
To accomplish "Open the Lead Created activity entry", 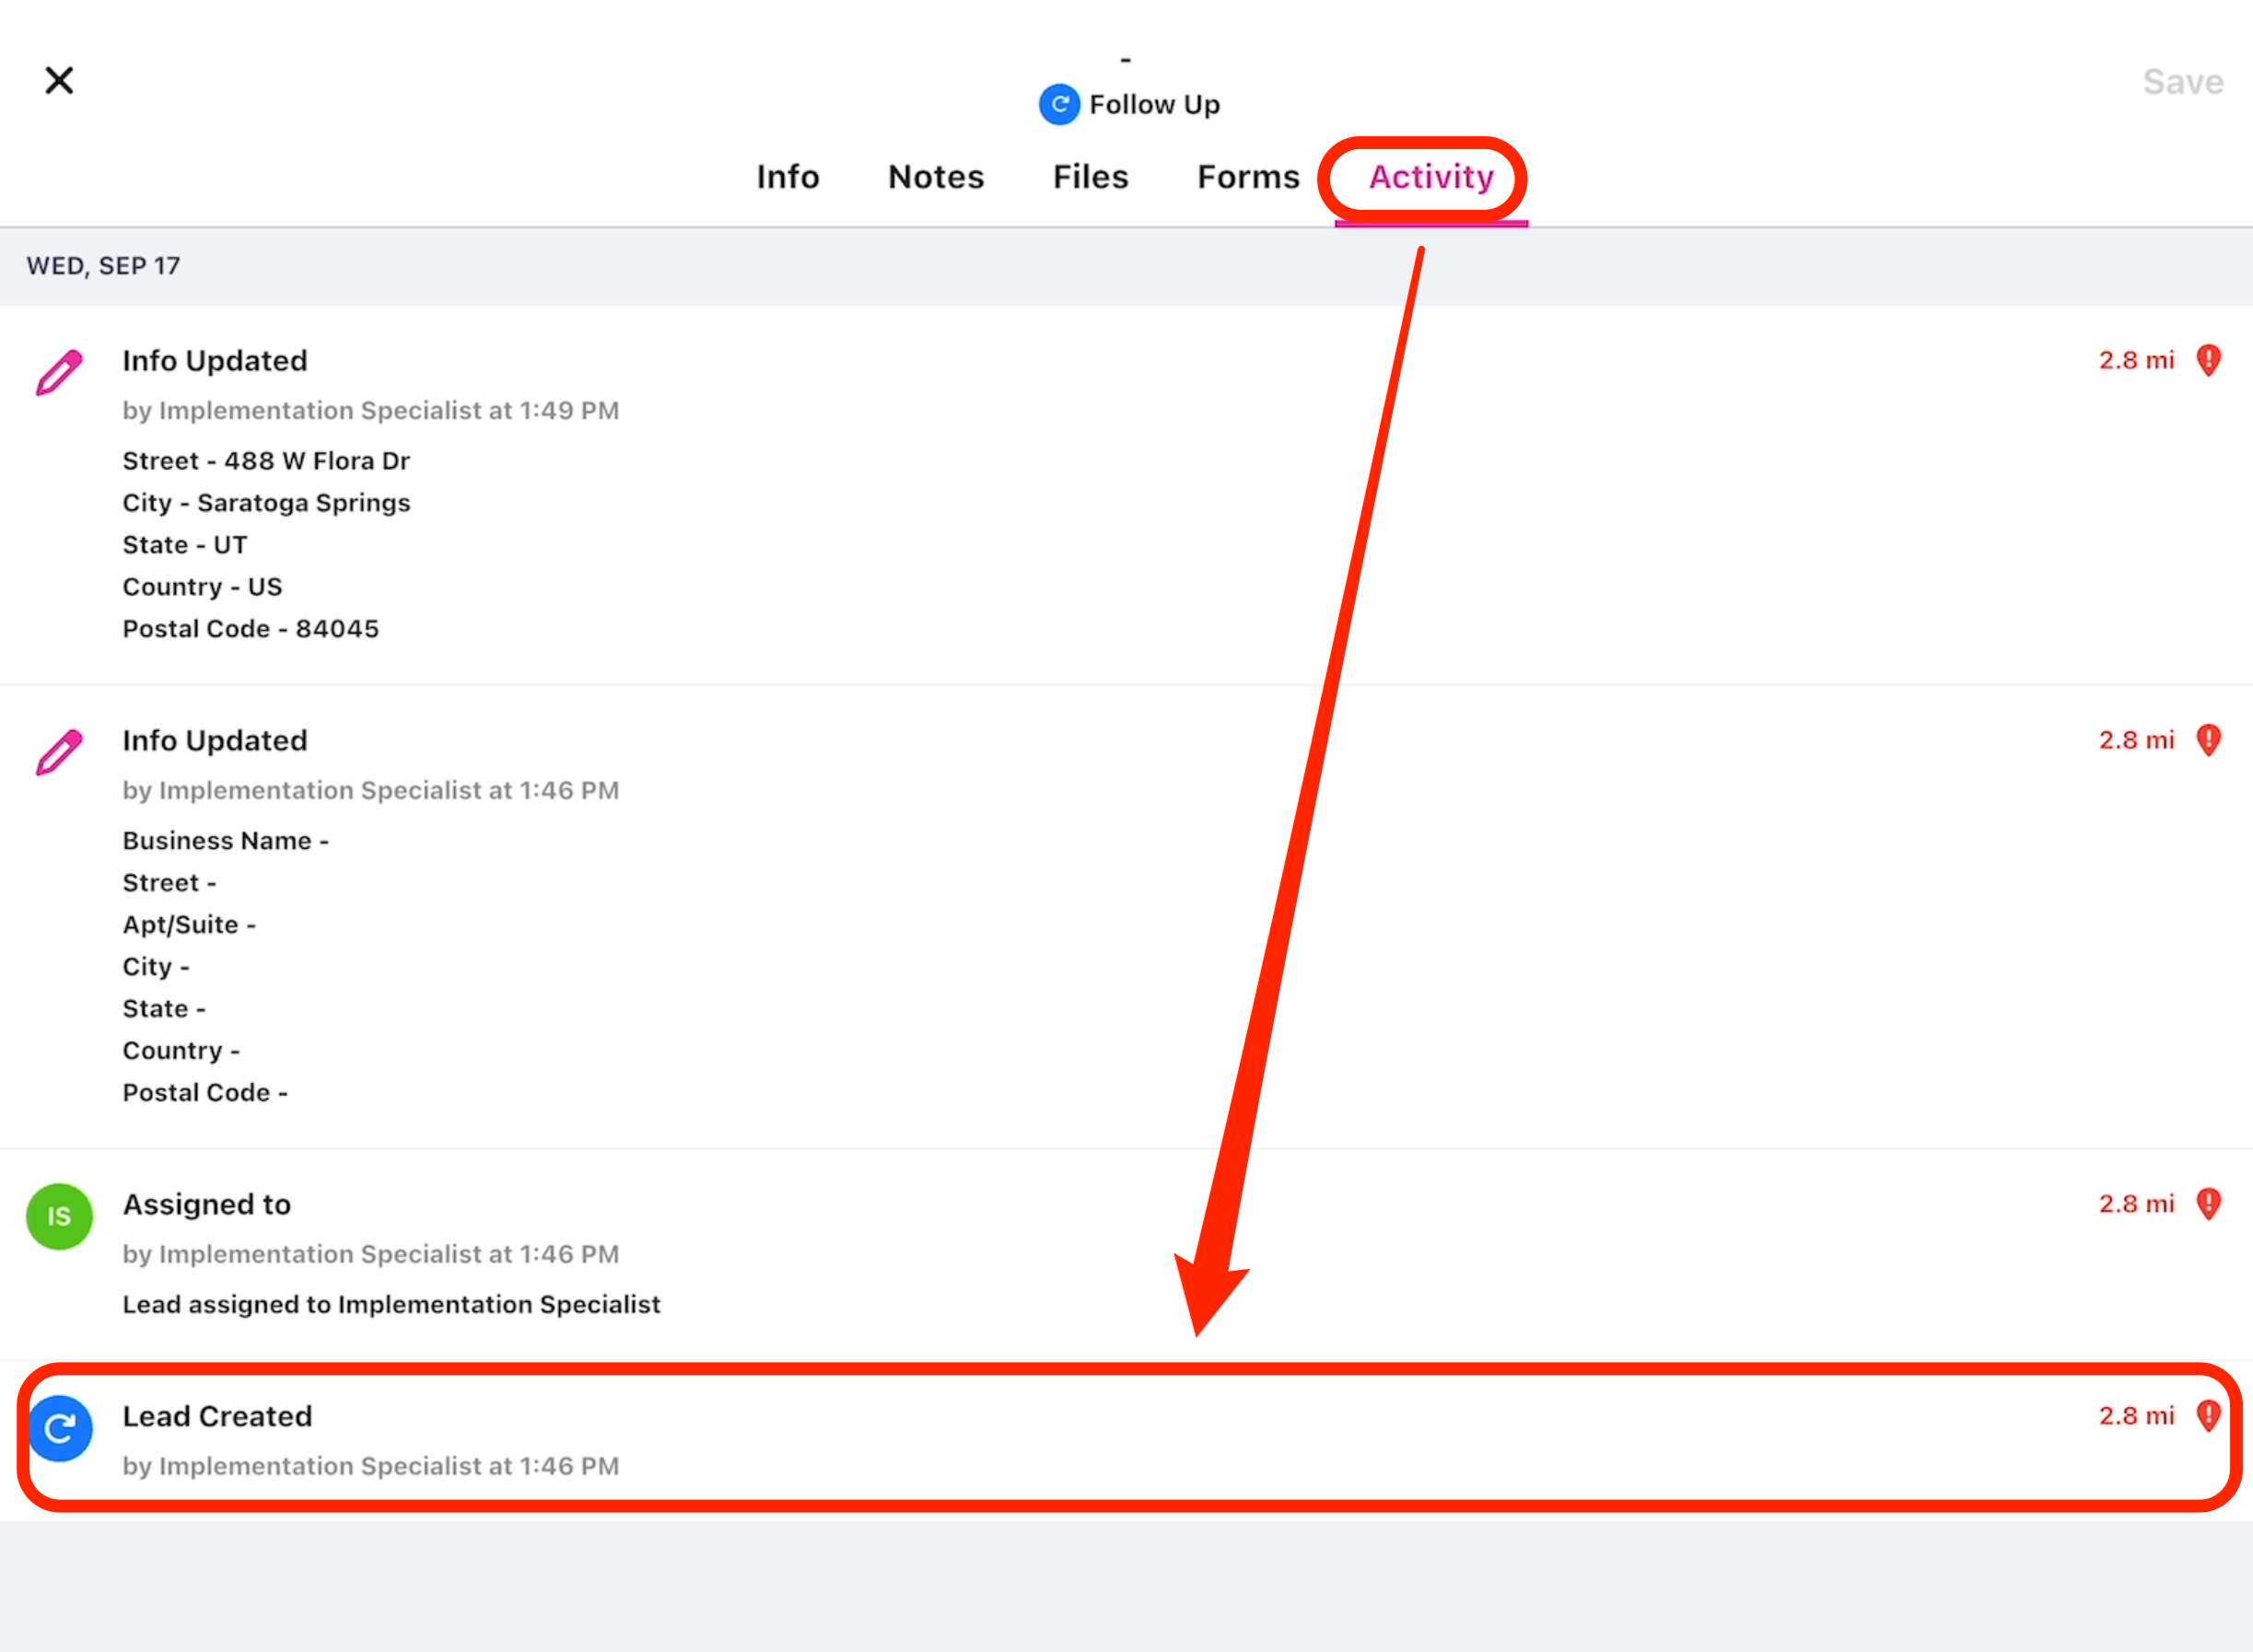I will pos(217,1416).
